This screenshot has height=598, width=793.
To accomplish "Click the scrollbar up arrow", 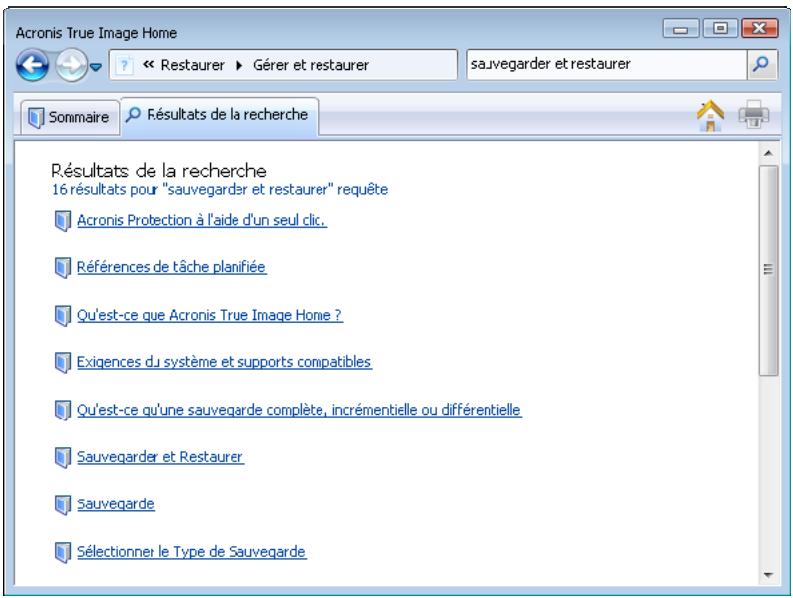I will [x=768, y=153].
